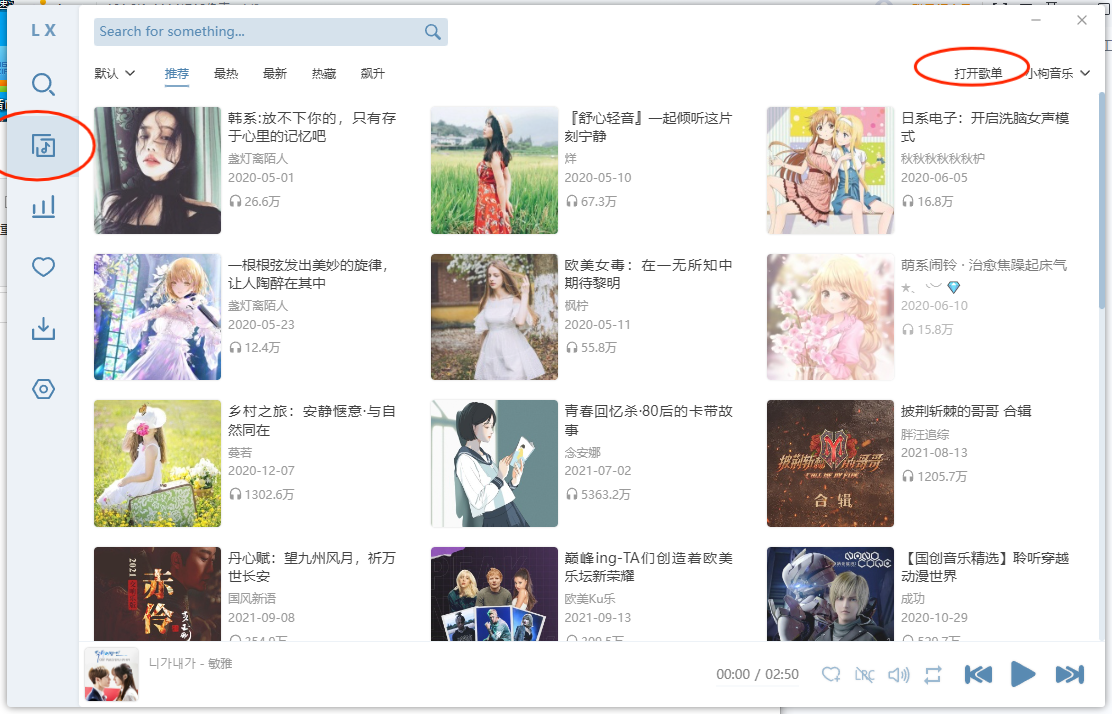Image resolution: width=1112 pixels, height=714 pixels.
Task: Skip to the next track
Action: click(1069, 675)
